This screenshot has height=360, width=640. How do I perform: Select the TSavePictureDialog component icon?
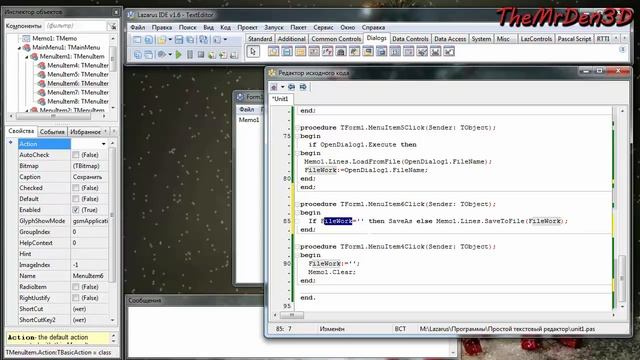pyautogui.click(x=381, y=51)
